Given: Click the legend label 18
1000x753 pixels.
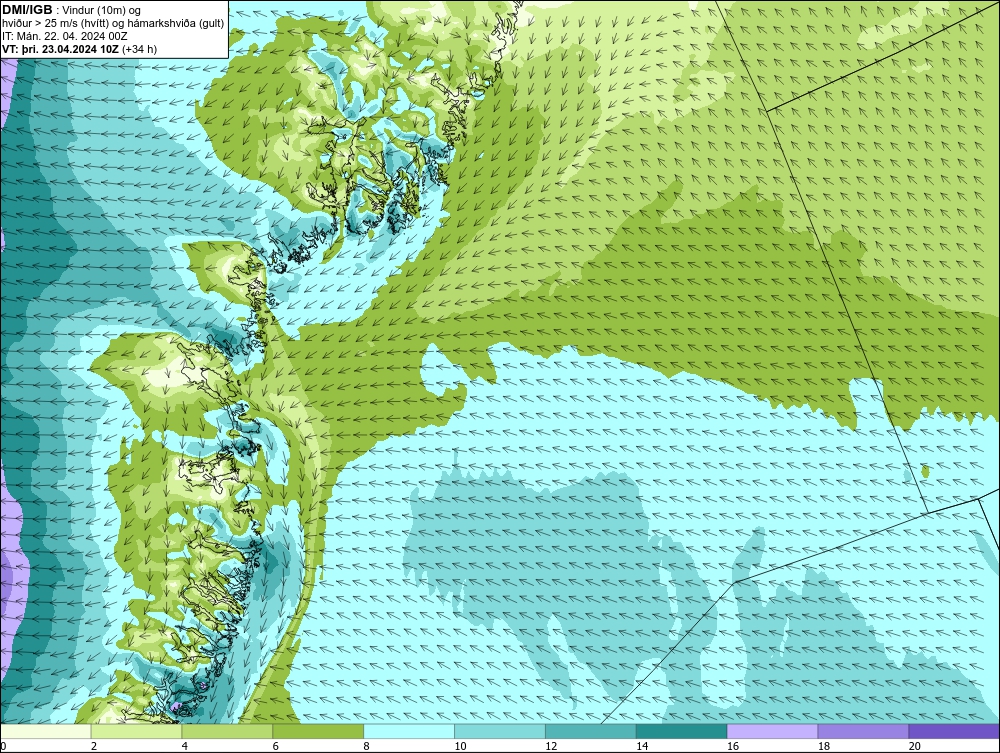Looking at the screenshot, I should click(823, 746).
